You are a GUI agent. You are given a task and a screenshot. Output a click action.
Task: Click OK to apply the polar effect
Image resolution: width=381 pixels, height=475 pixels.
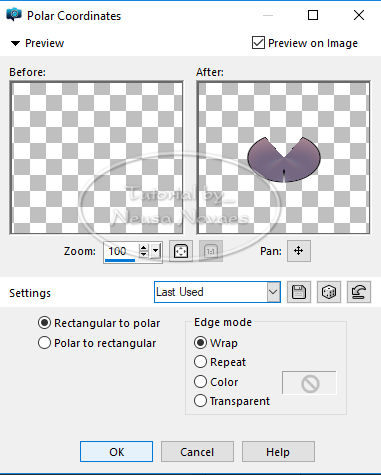pos(116,452)
